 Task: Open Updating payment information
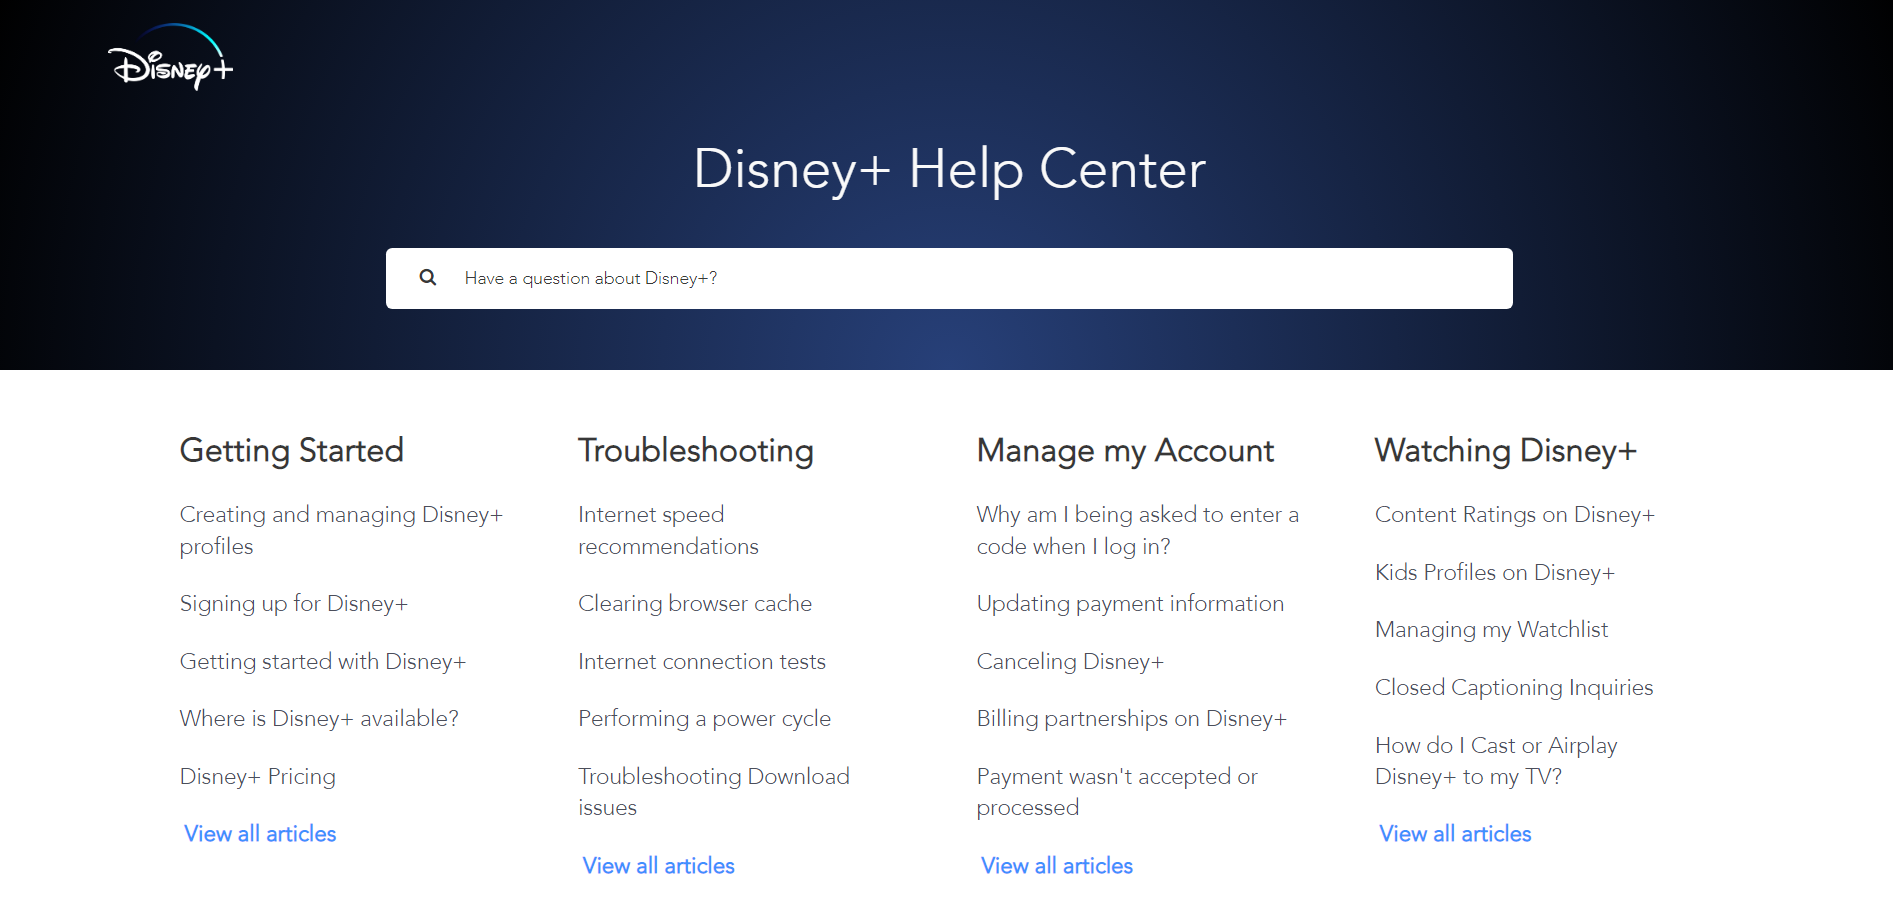(1131, 603)
